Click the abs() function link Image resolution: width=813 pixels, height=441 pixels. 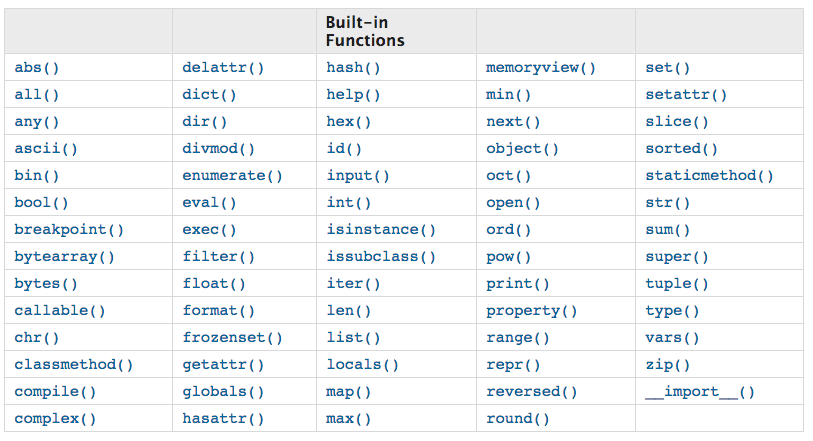pos(37,68)
